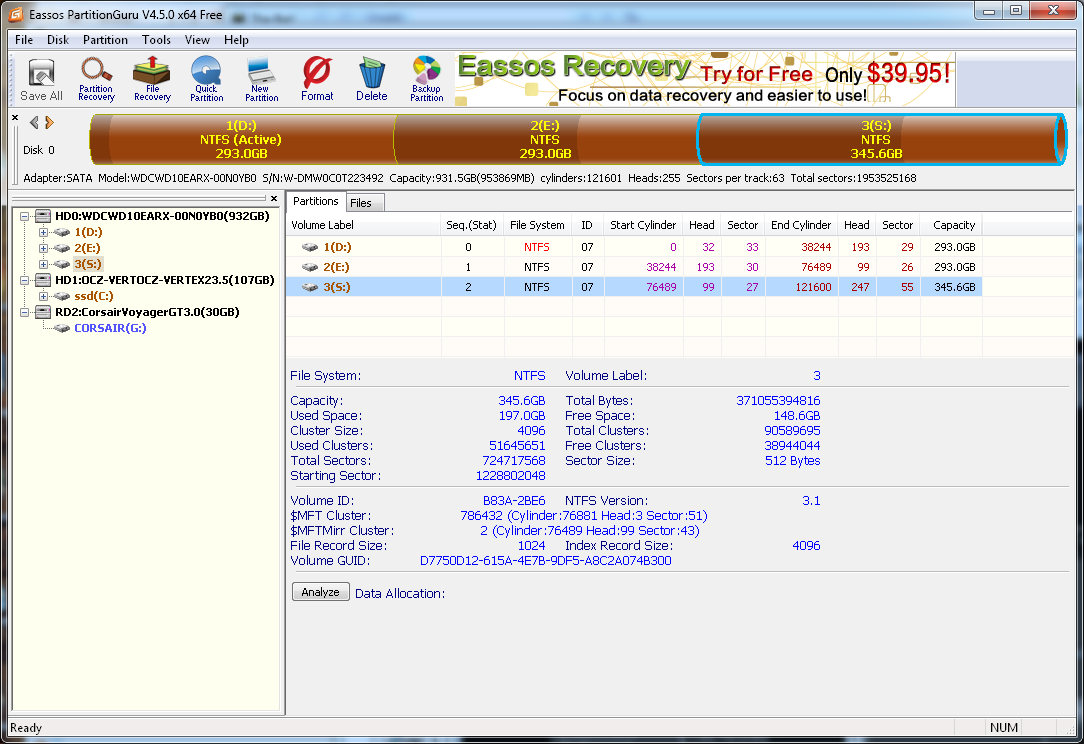This screenshot has height=744, width=1084.
Task: Click the Eassos Recovery advertisement banner
Action: coord(704,80)
